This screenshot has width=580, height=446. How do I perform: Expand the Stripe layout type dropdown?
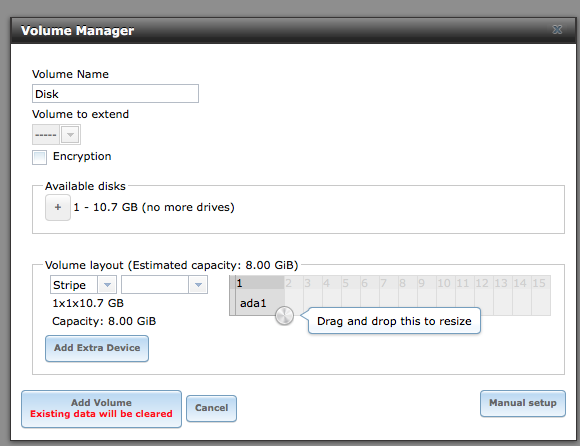tap(83, 285)
